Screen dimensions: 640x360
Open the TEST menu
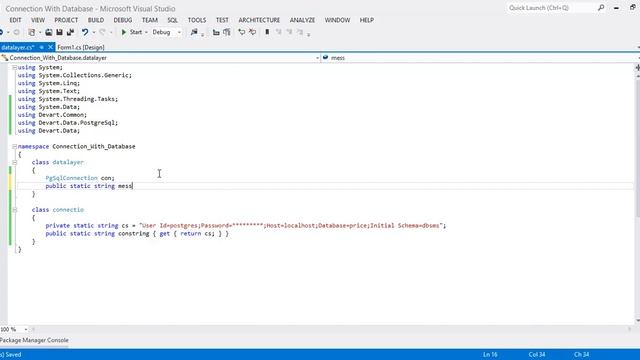[222, 20]
